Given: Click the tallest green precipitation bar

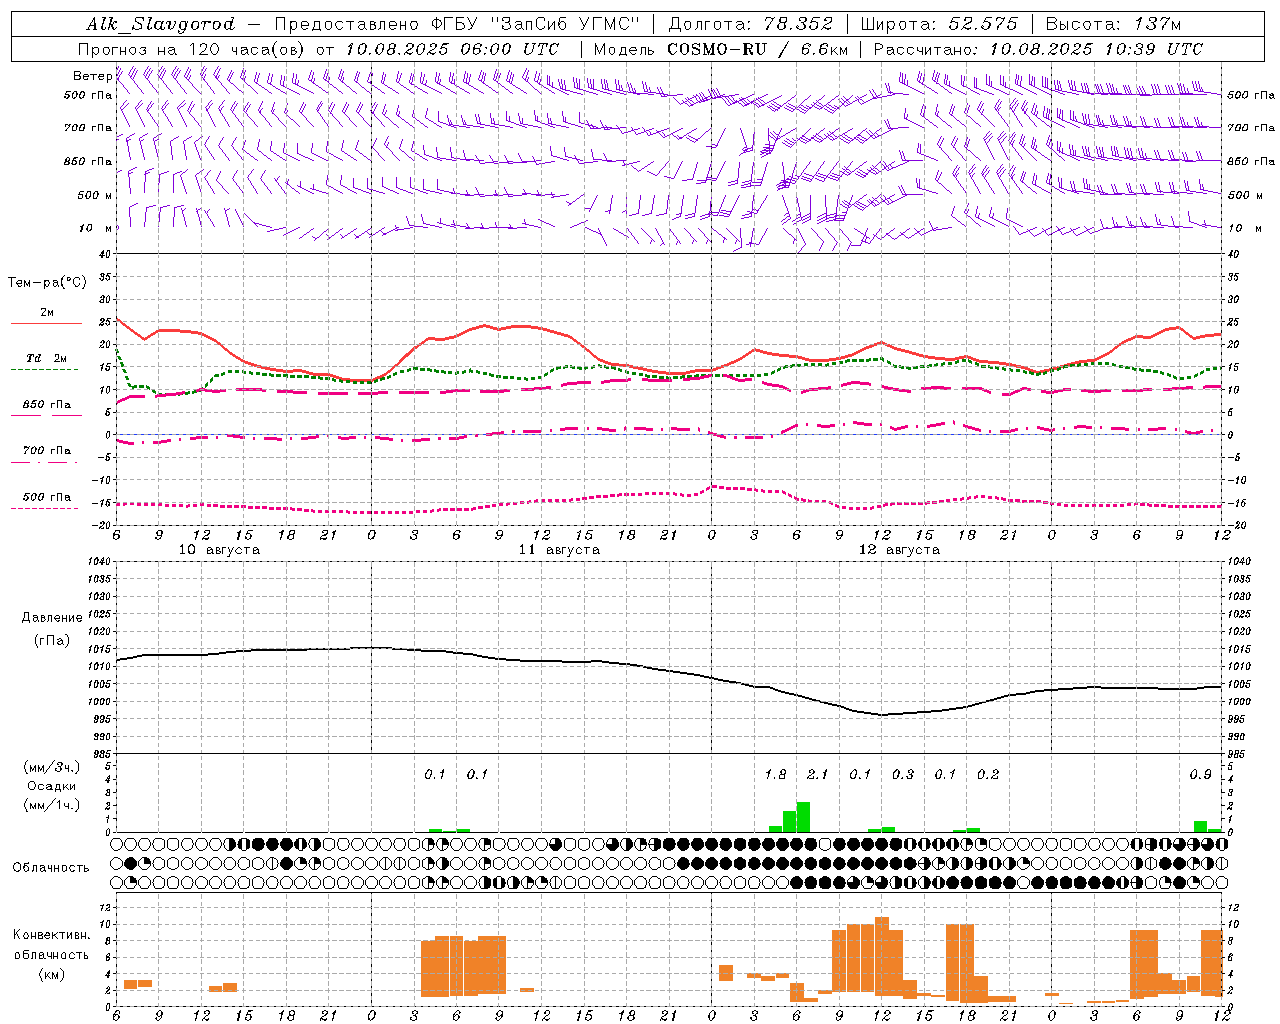Looking at the screenshot, I should click(803, 817).
